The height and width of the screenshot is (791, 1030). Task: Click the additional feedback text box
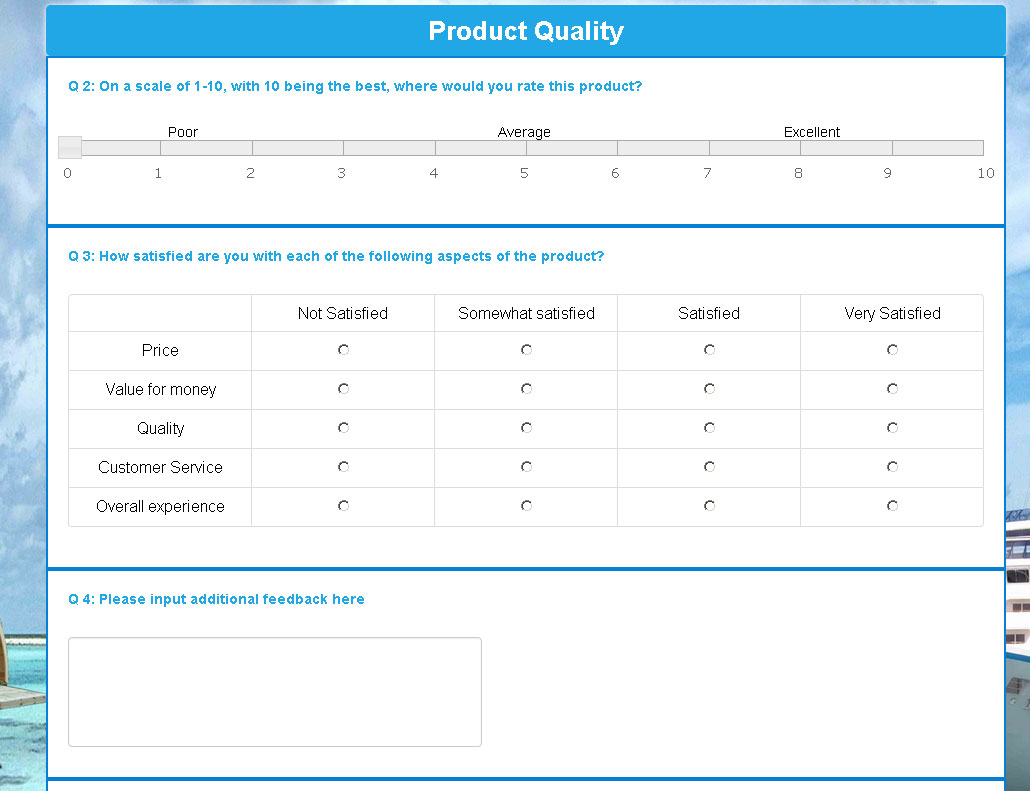point(274,691)
